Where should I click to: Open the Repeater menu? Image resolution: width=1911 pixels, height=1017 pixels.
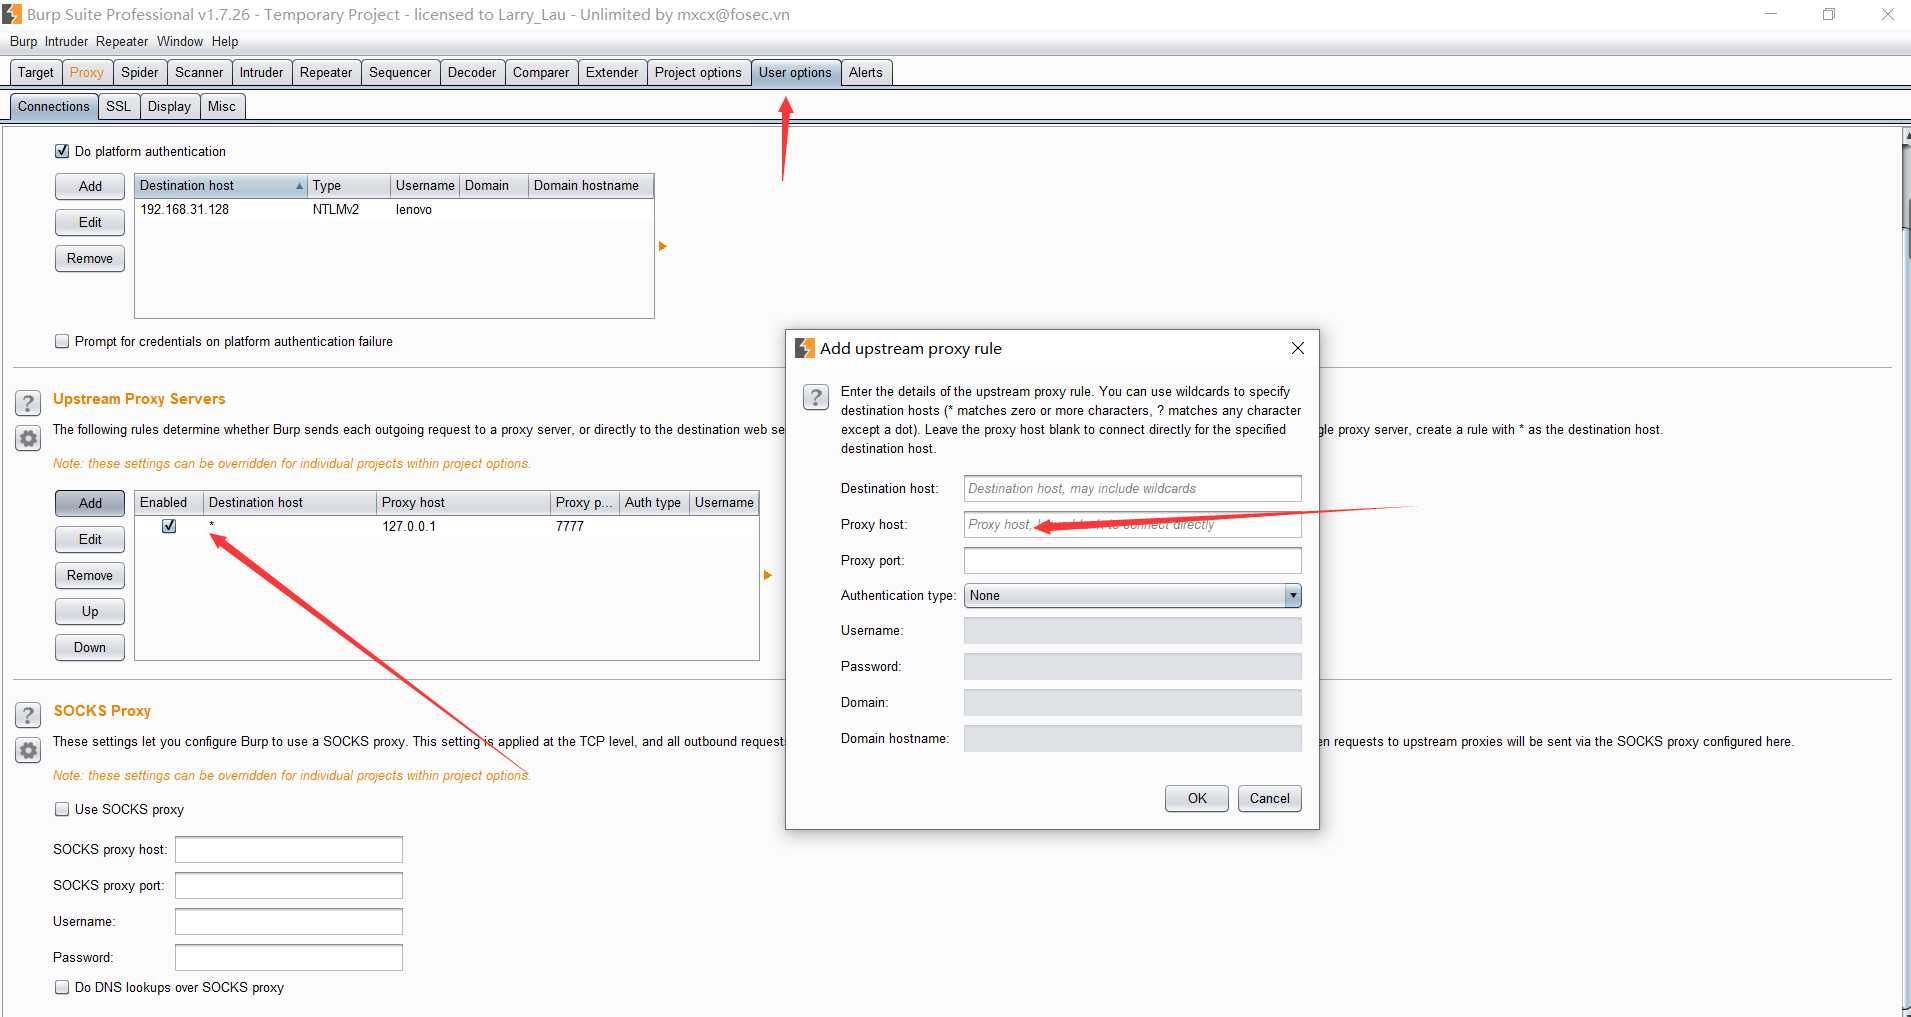(122, 41)
